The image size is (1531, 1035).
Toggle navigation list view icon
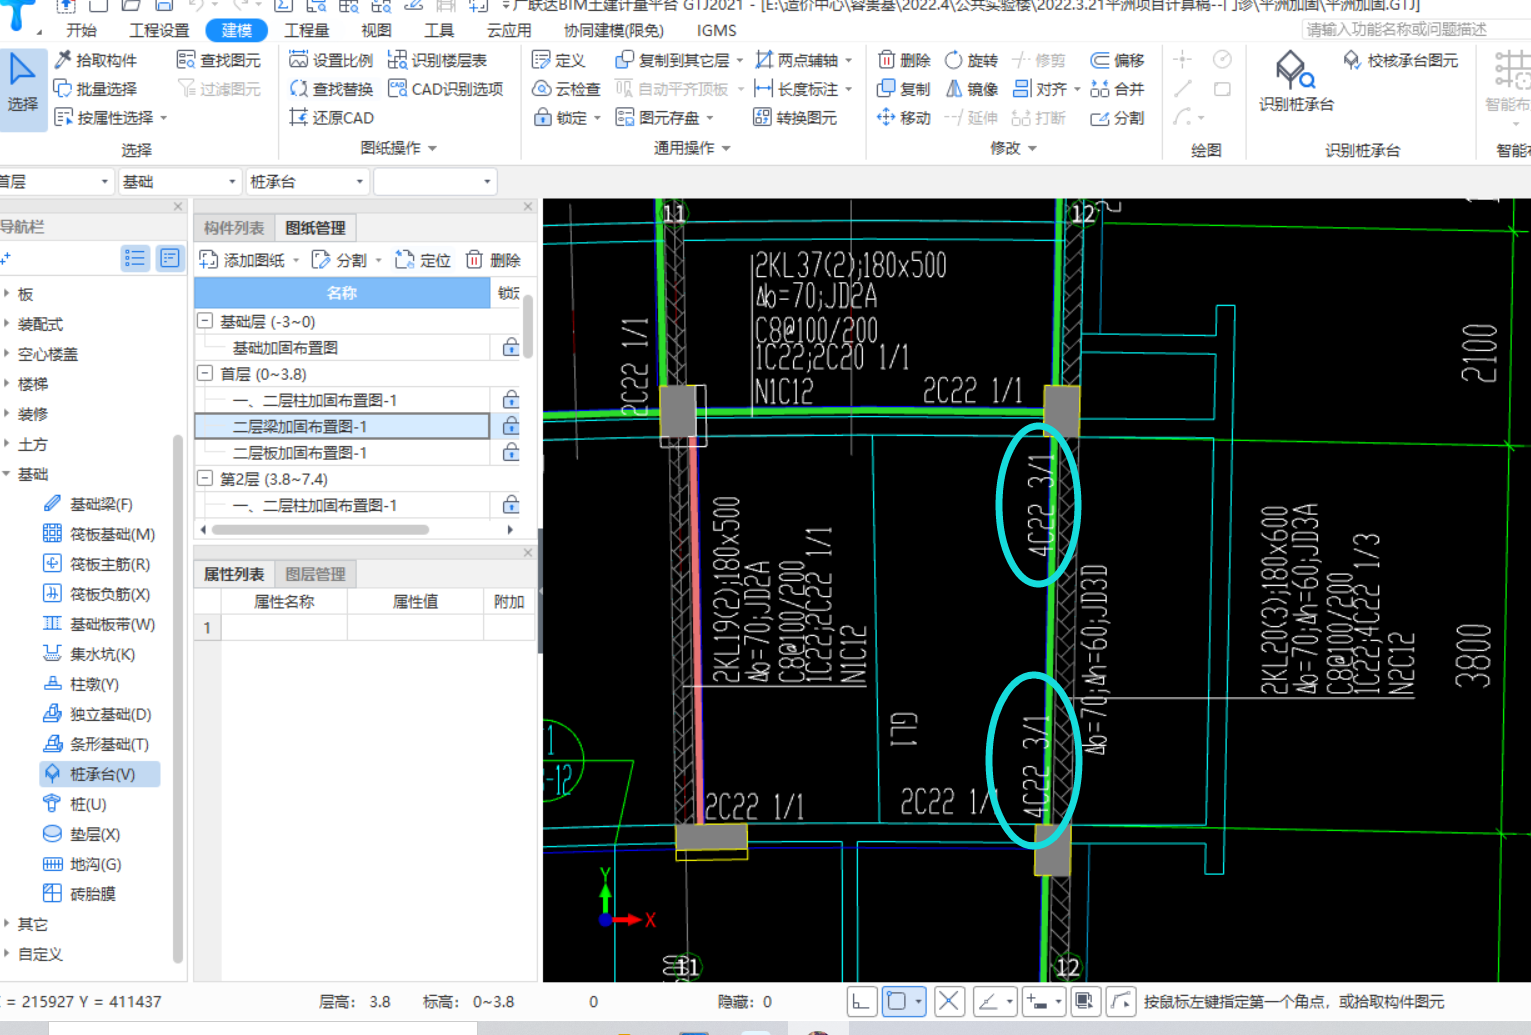[135, 259]
